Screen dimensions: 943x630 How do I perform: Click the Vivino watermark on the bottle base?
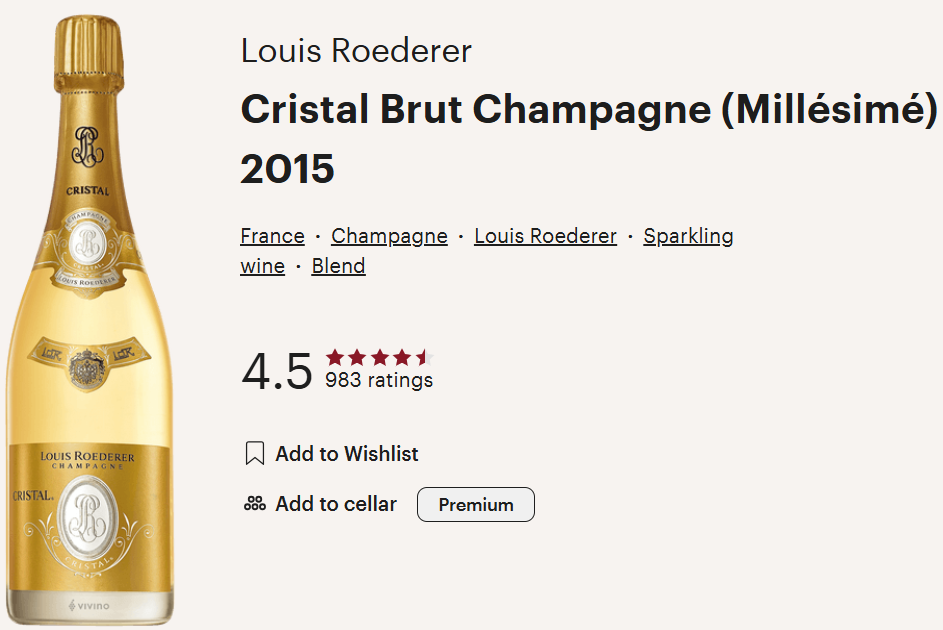pyautogui.click(x=90, y=606)
